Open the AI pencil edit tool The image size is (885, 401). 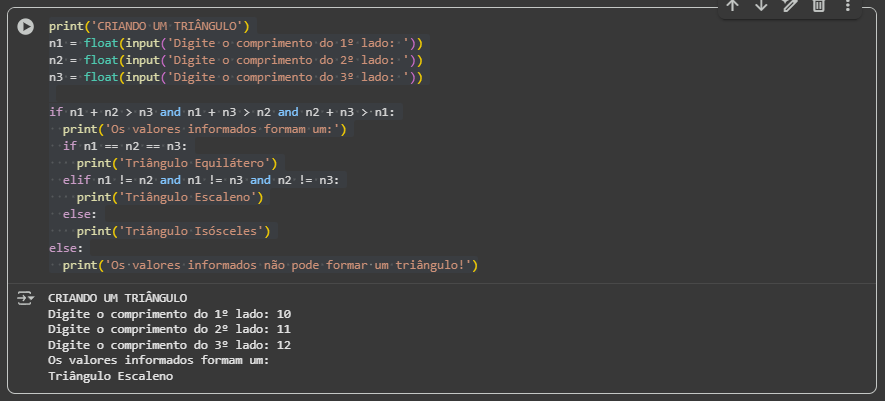point(790,6)
